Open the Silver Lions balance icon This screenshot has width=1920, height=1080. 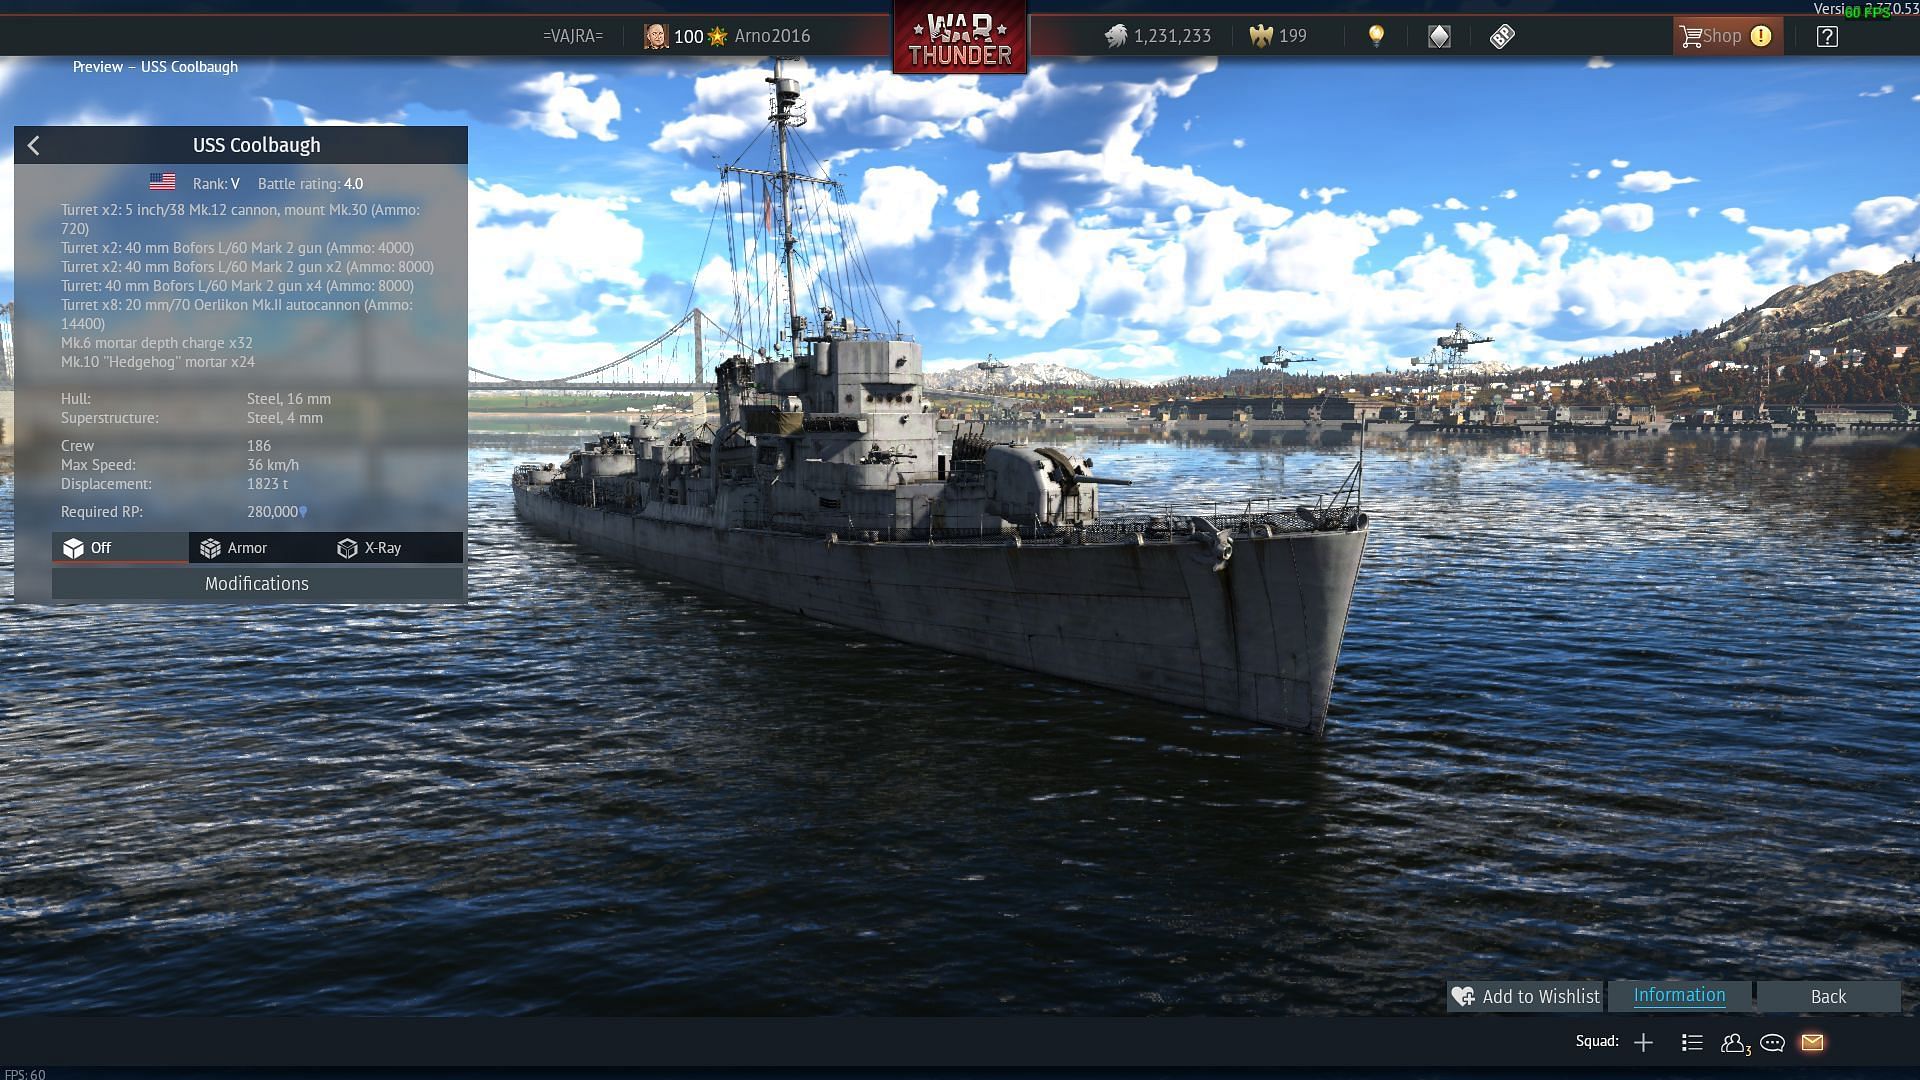click(x=1116, y=37)
